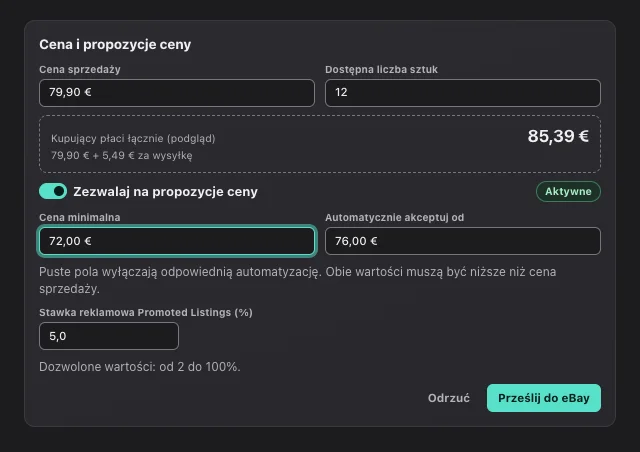
Task: Click the 'Cena i propozycje ceny' heading
Action: [115, 45]
